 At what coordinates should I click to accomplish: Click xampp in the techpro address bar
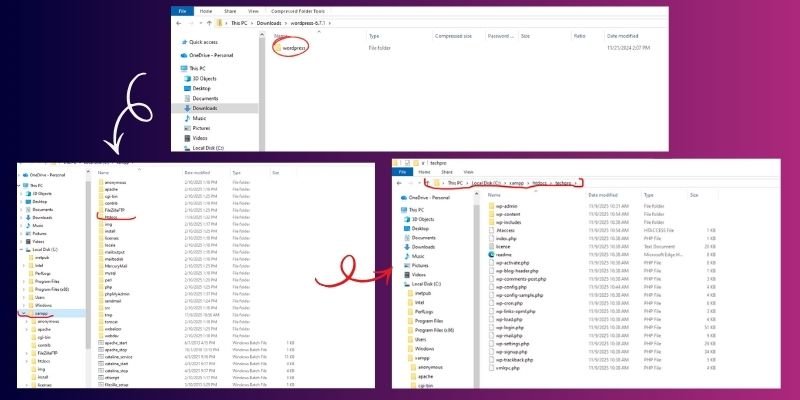(517, 183)
